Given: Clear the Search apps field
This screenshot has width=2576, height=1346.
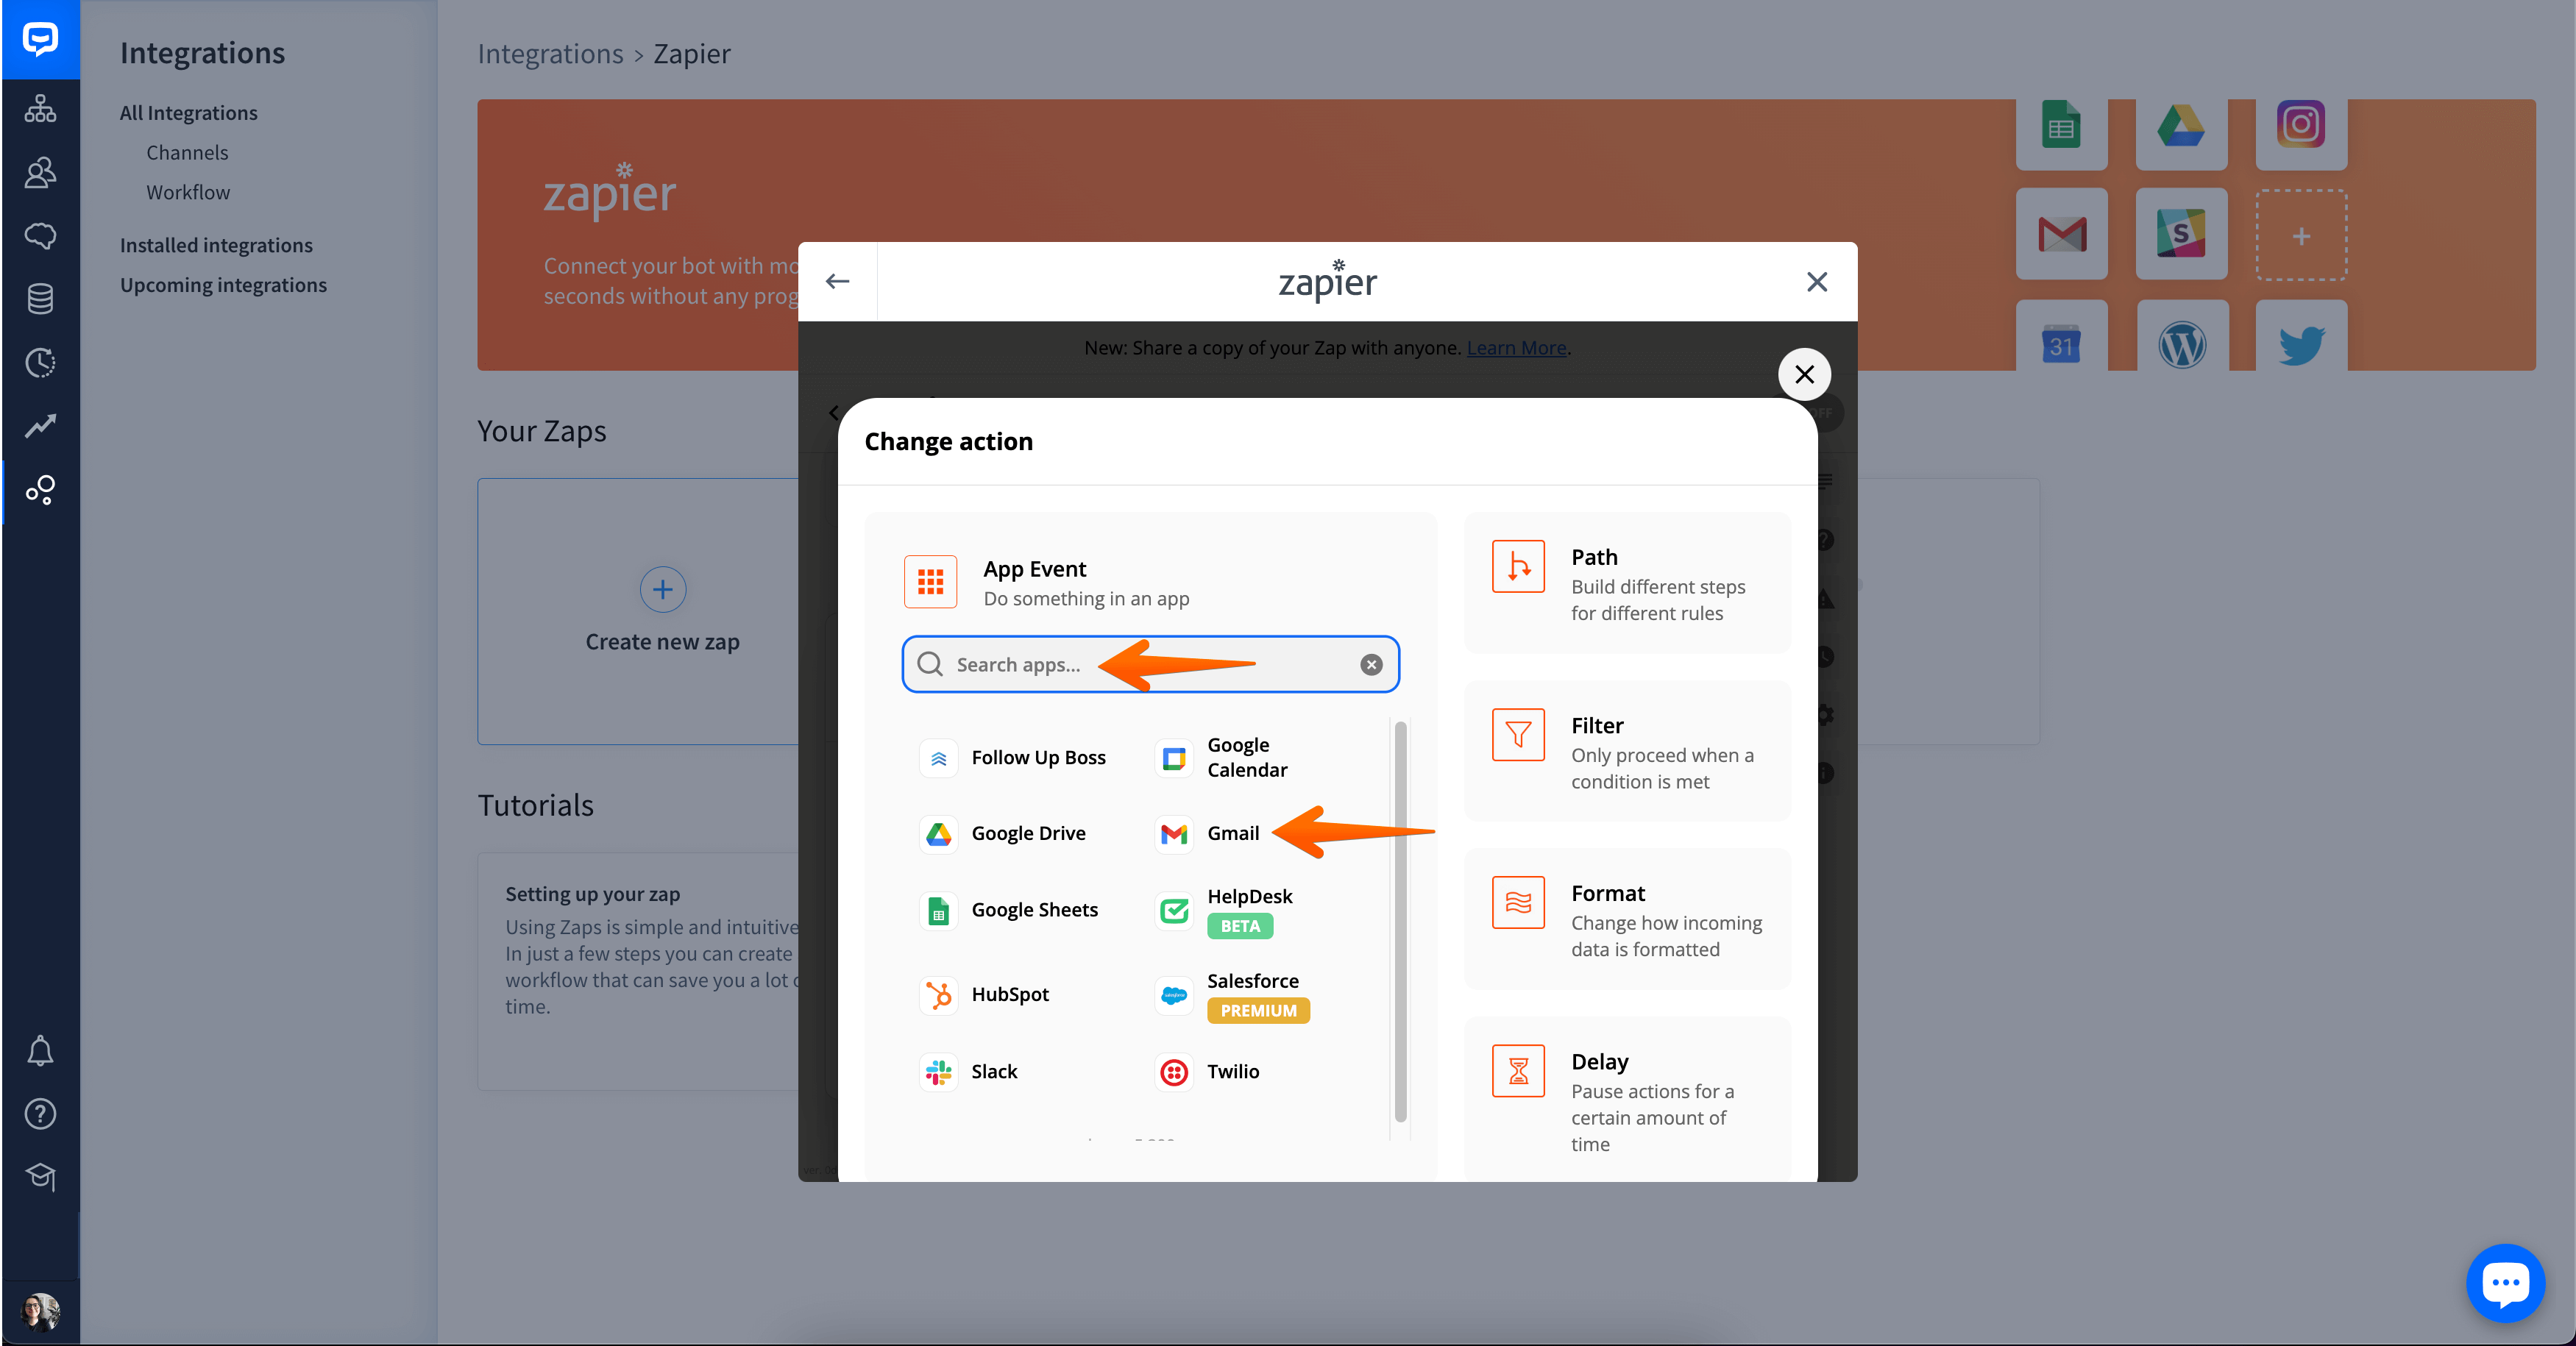Looking at the screenshot, I should (1371, 664).
